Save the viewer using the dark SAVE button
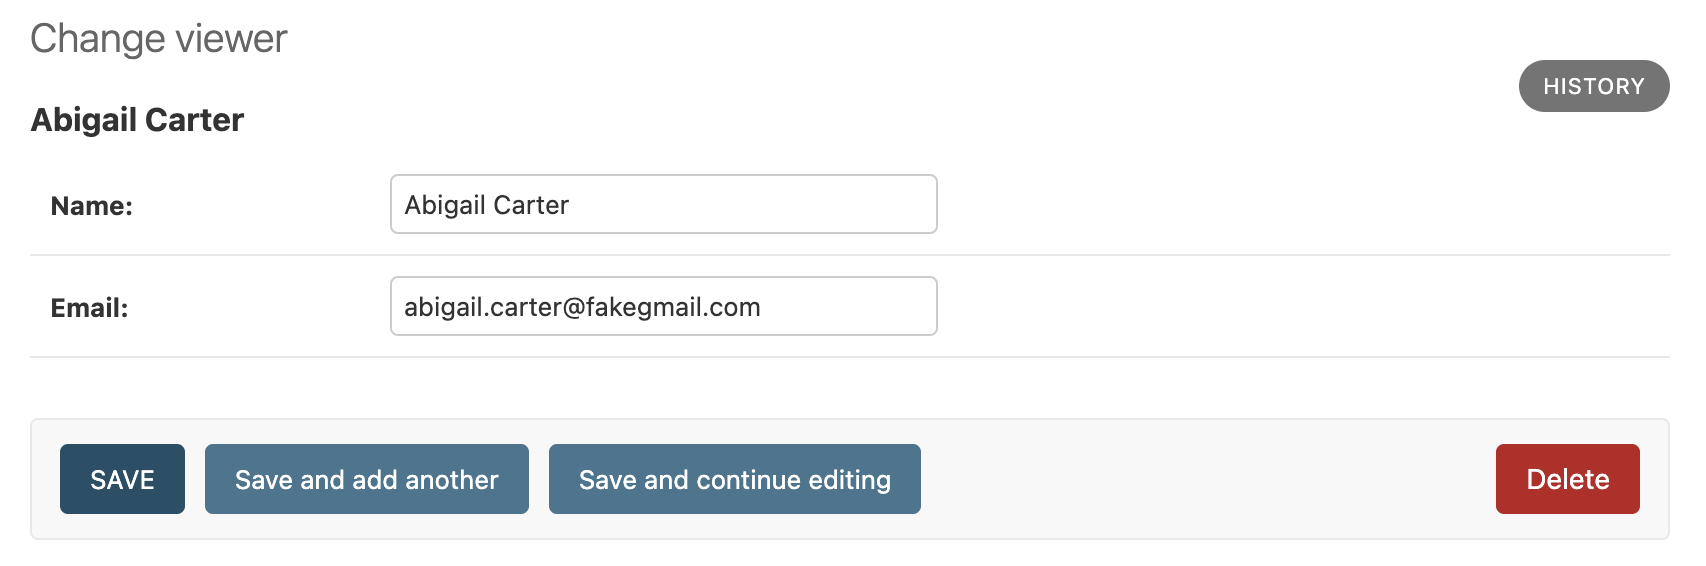Viewport: 1706px width, 566px height. tap(122, 479)
